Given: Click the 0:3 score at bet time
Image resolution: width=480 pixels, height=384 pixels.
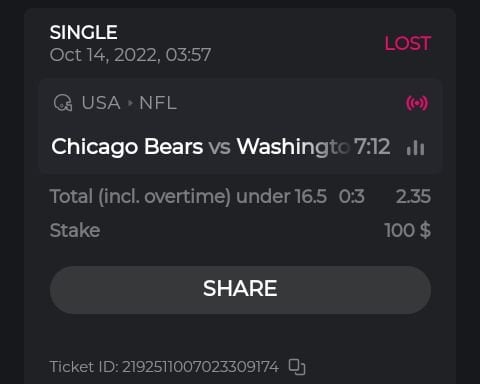Looking at the screenshot, I should 352,196.
